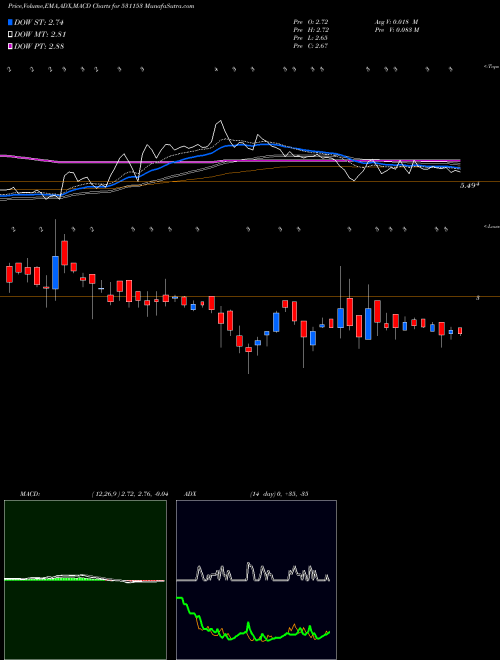The height and width of the screenshot is (660, 500).
Task: Click the last red candlestick on the right
Action: (460, 331)
